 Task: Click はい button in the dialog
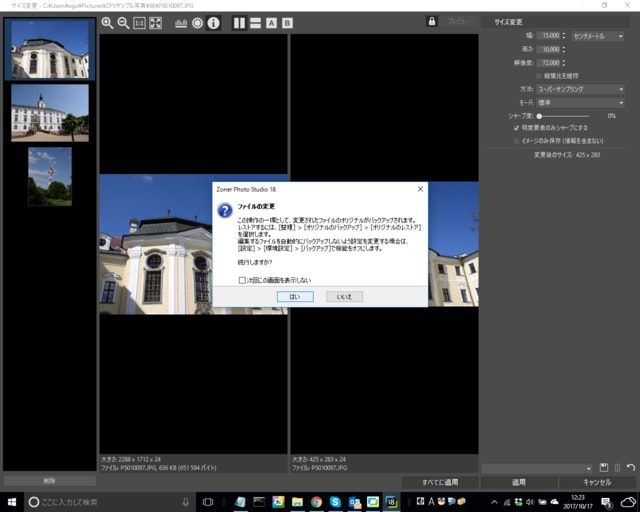(x=294, y=297)
